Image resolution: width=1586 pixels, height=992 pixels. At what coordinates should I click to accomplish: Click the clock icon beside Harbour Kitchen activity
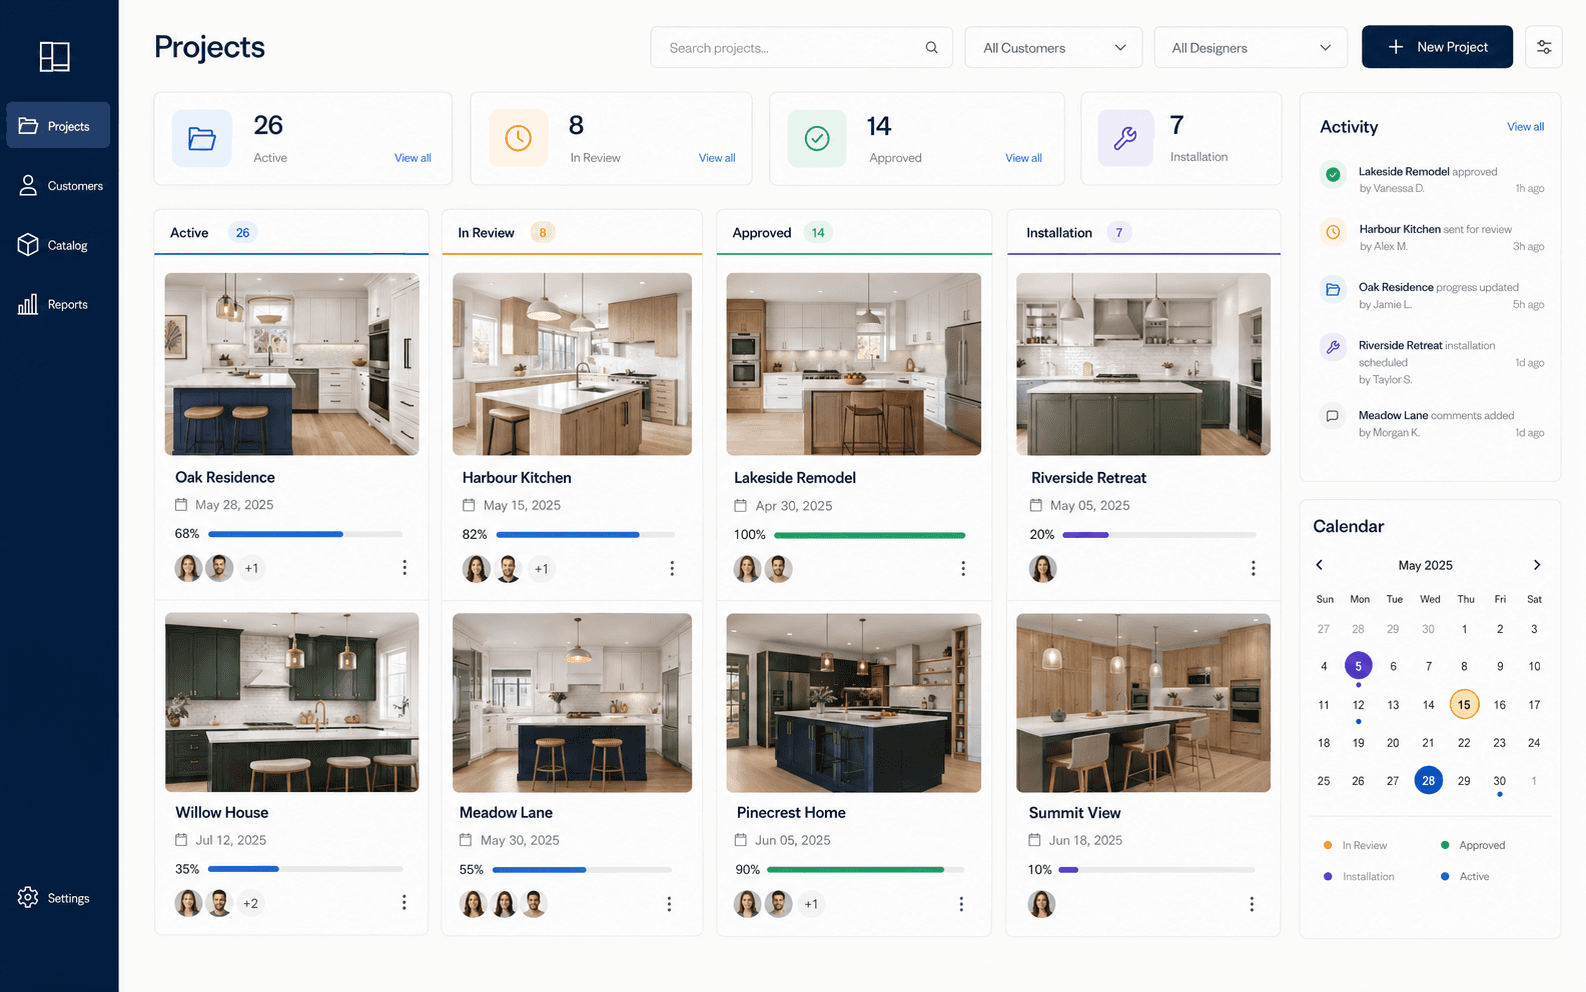1333,232
